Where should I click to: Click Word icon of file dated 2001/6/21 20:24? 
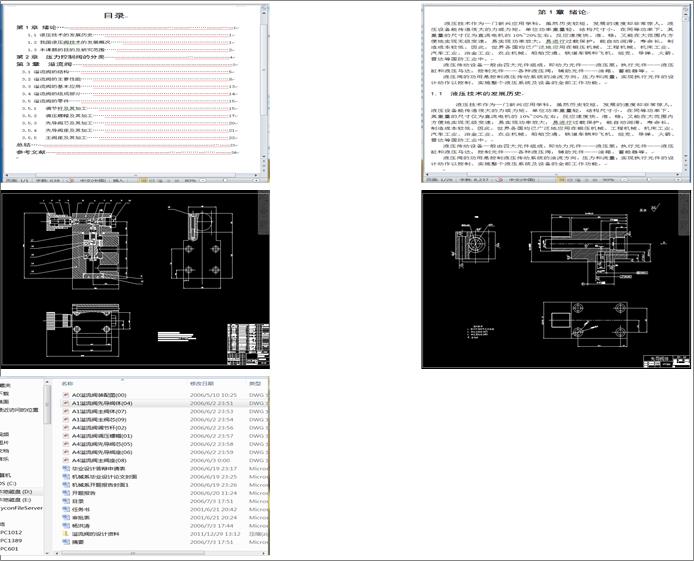[x=66, y=517]
